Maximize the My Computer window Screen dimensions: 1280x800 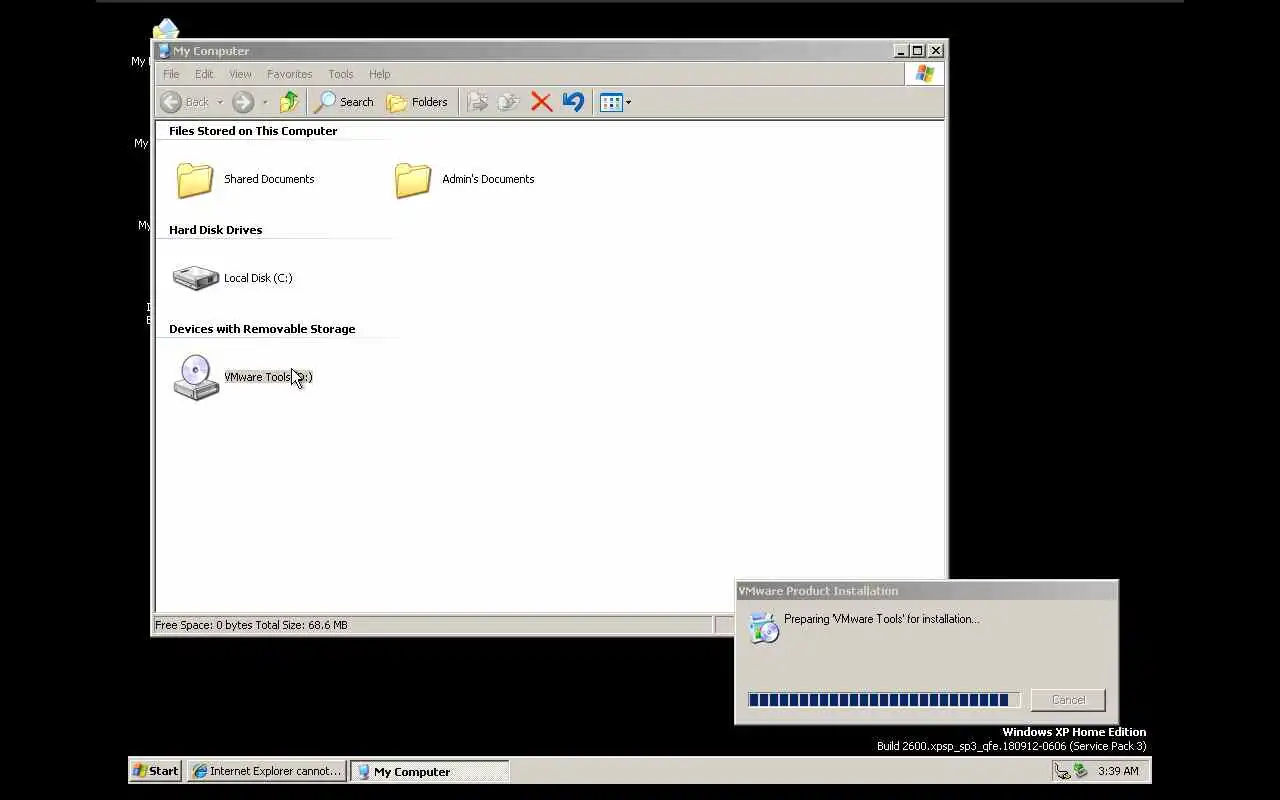point(918,51)
